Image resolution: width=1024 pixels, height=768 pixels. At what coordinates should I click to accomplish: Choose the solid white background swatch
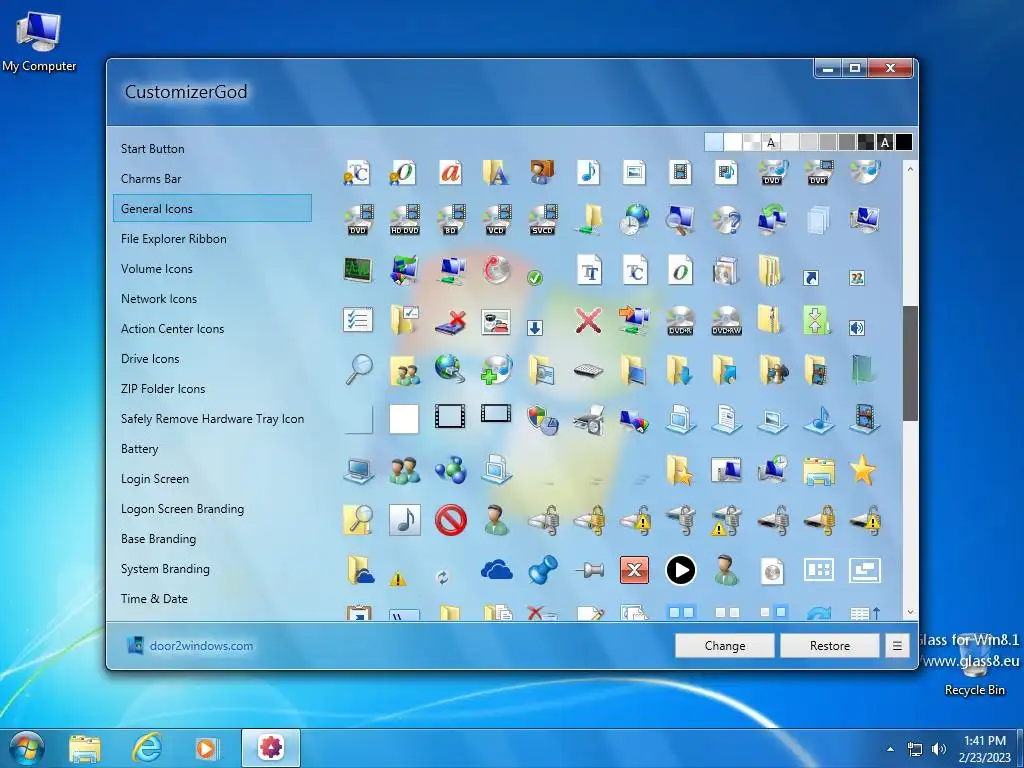coord(733,142)
